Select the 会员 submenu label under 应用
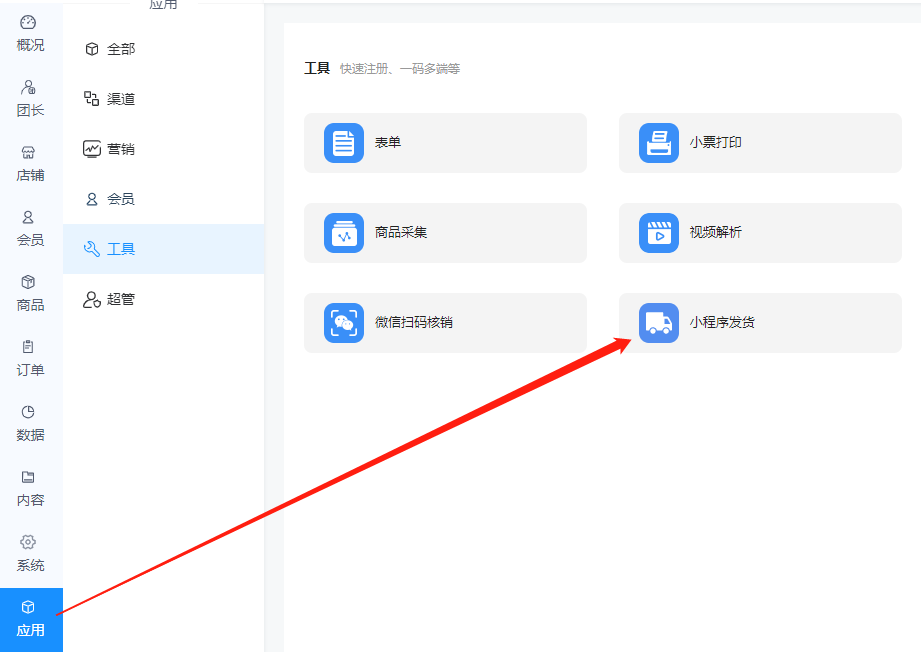 pos(121,199)
